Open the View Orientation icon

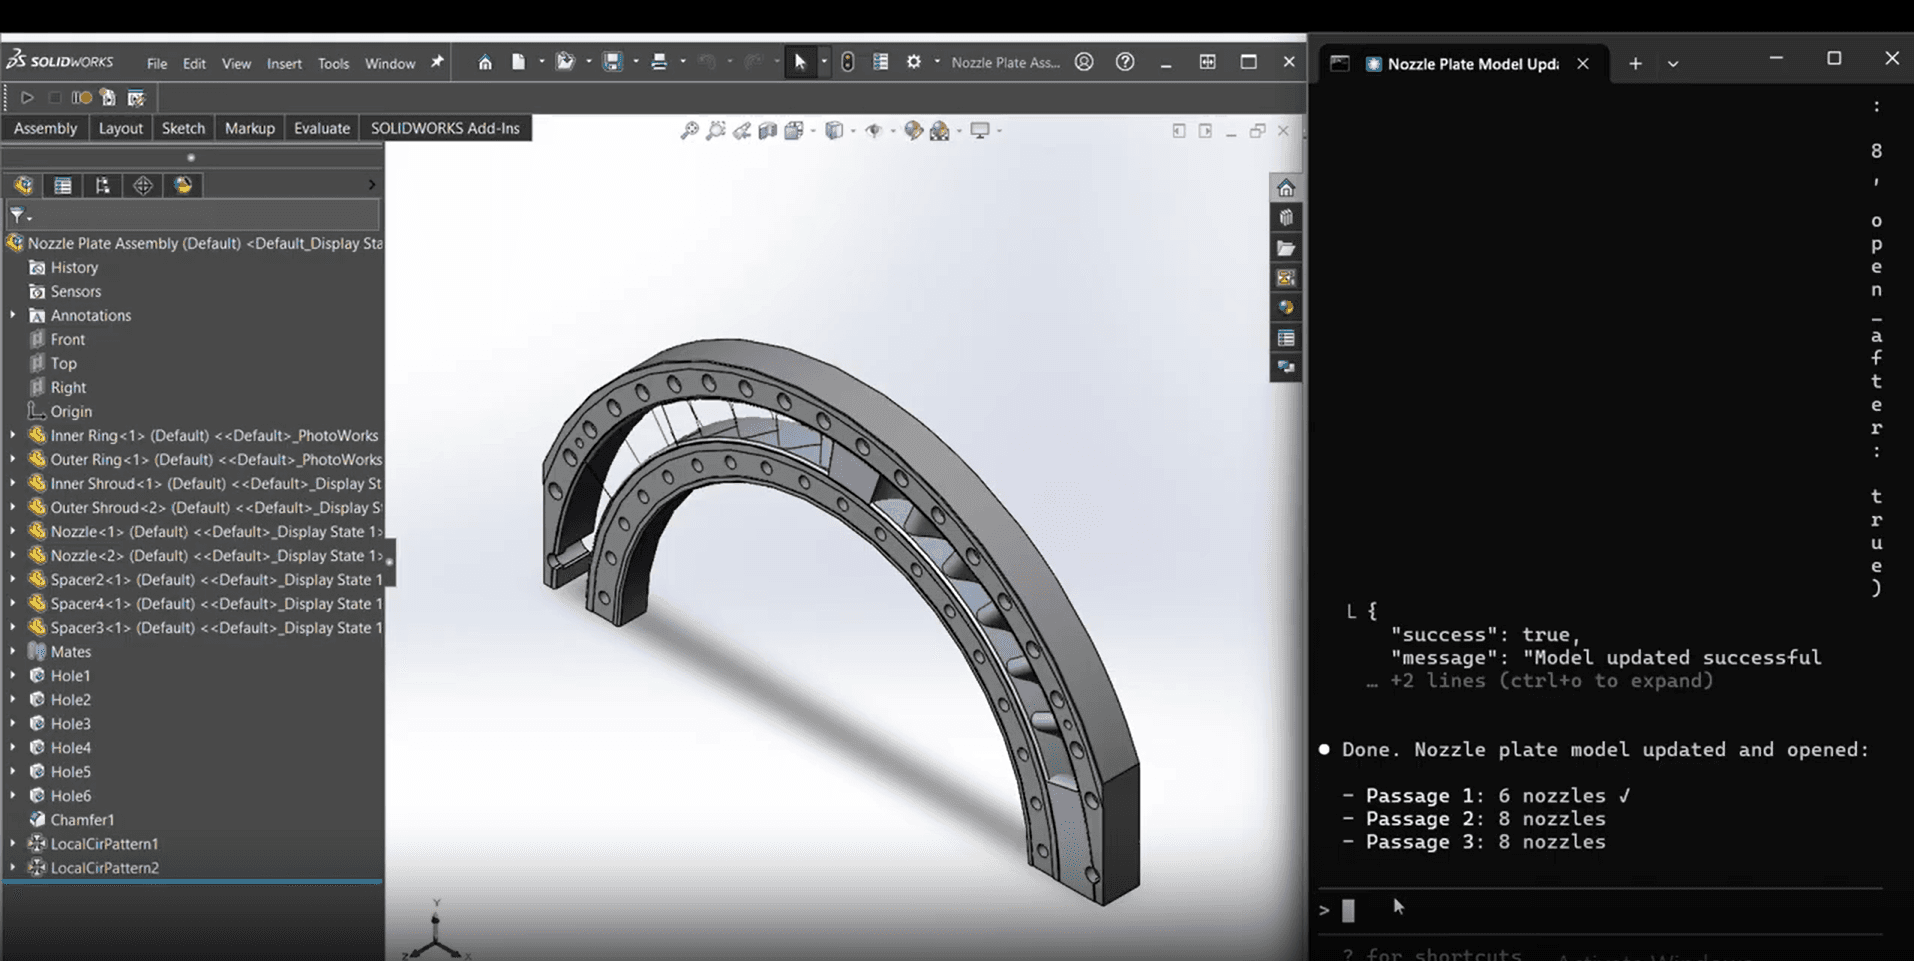pyautogui.click(x=794, y=130)
